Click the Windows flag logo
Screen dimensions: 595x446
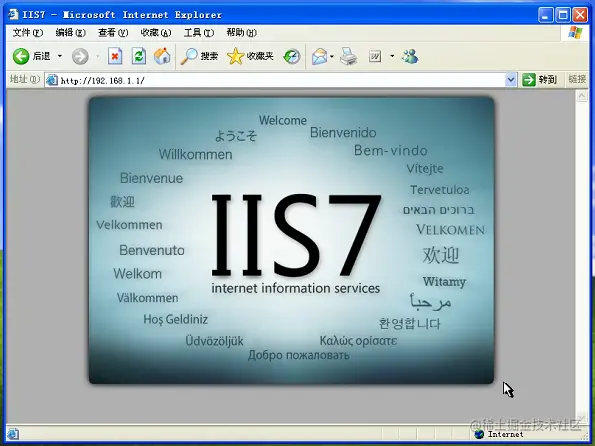tap(575, 33)
